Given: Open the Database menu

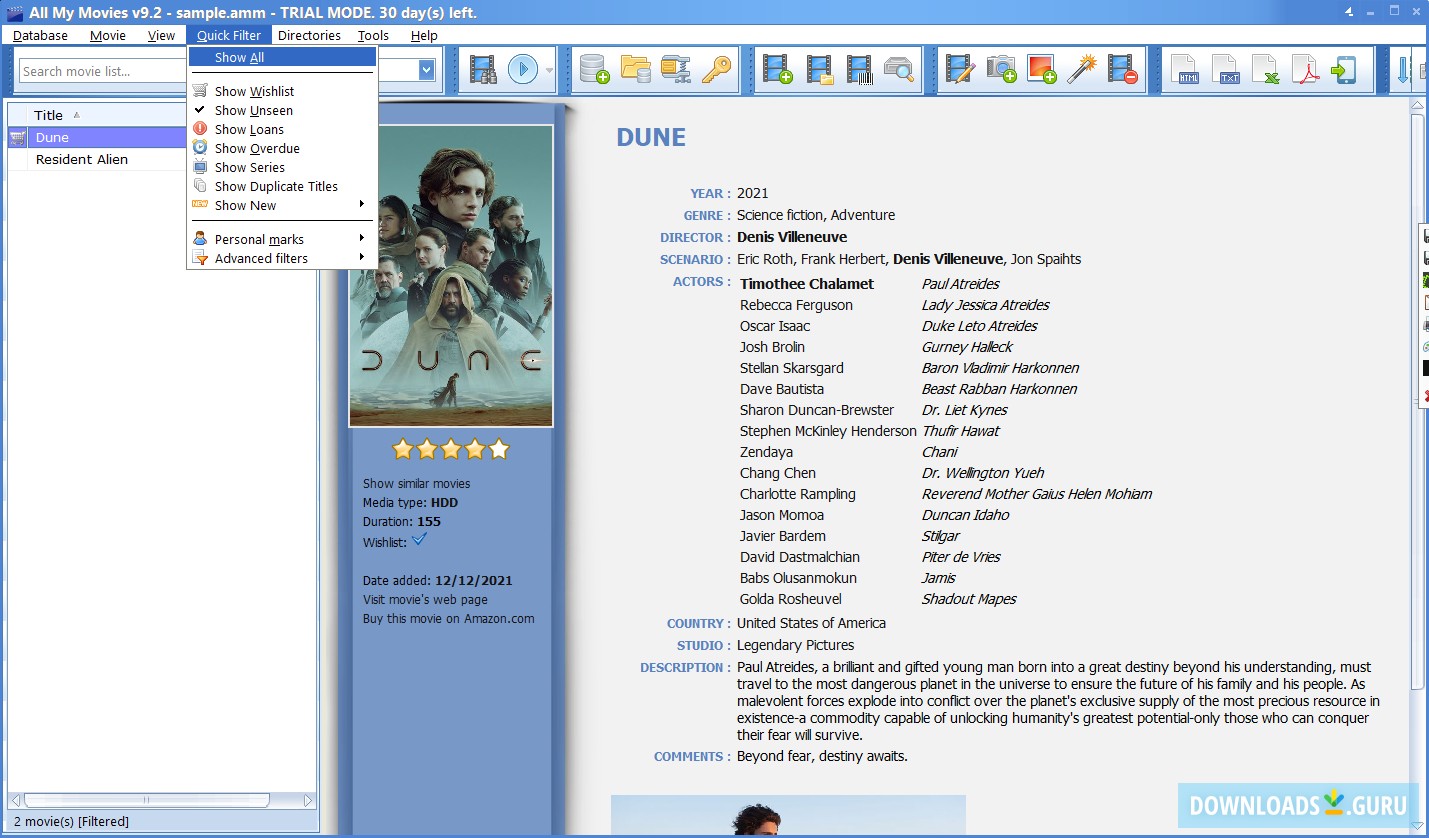Looking at the screenshot, I should (40, 35).
